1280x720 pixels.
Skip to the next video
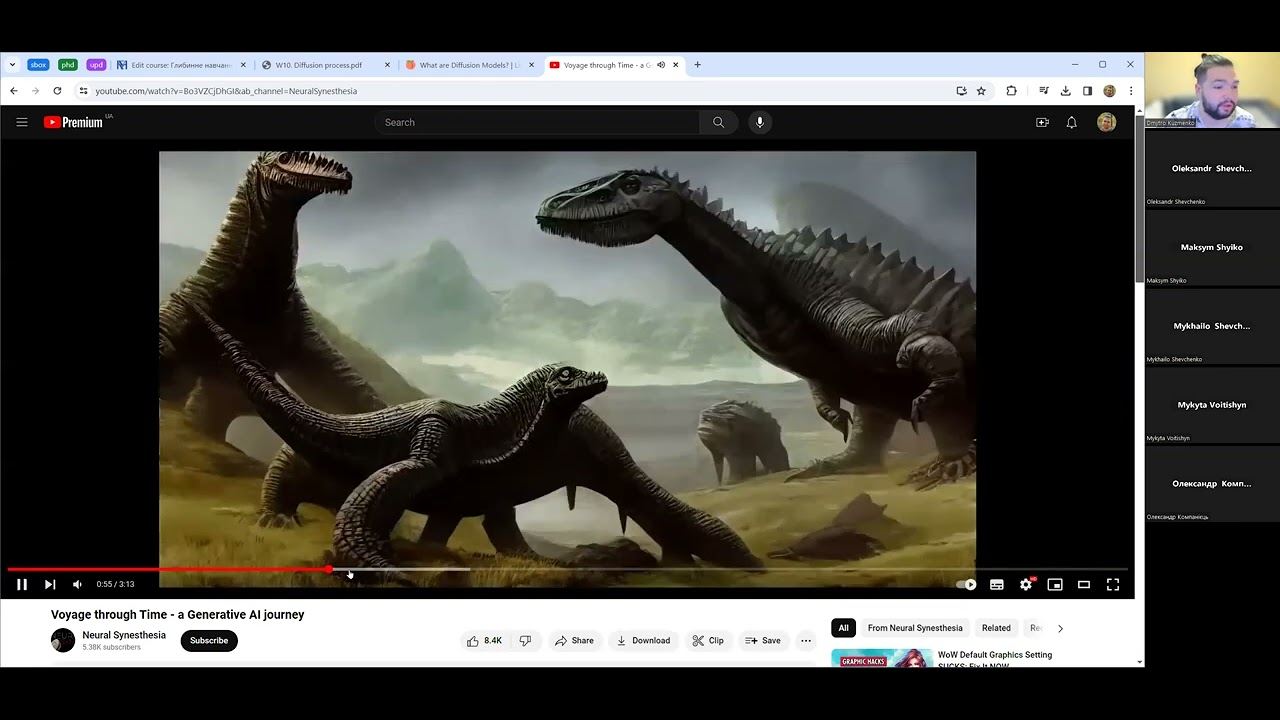[x=50, y=584]
